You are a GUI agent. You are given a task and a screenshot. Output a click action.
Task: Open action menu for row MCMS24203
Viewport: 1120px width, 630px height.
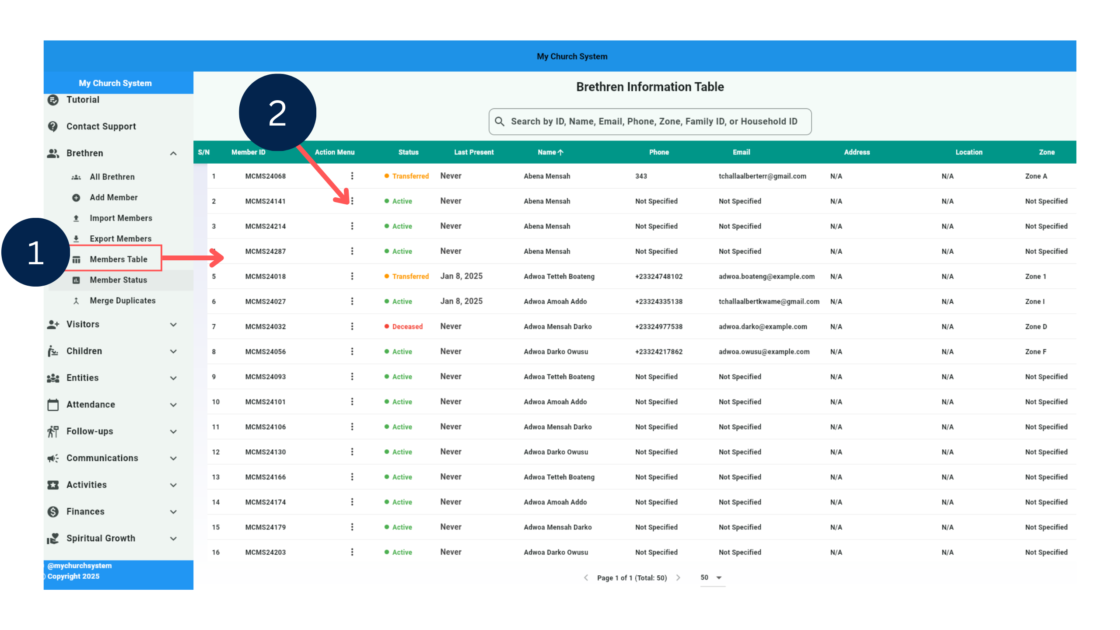(352, 552)
